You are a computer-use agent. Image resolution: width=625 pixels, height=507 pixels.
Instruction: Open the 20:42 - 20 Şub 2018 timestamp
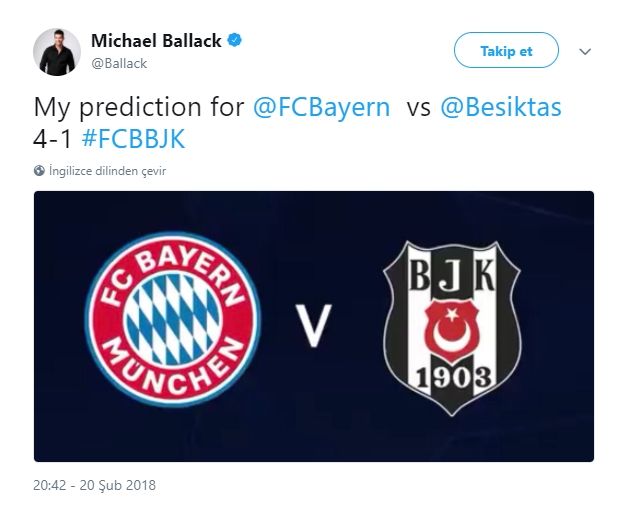pos(94,486)
